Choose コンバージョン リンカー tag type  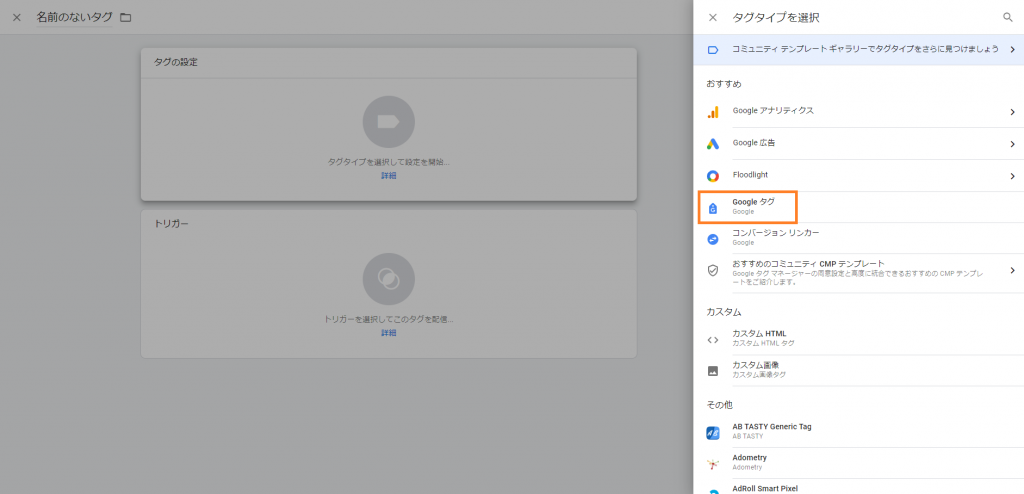tap(858, 238)
